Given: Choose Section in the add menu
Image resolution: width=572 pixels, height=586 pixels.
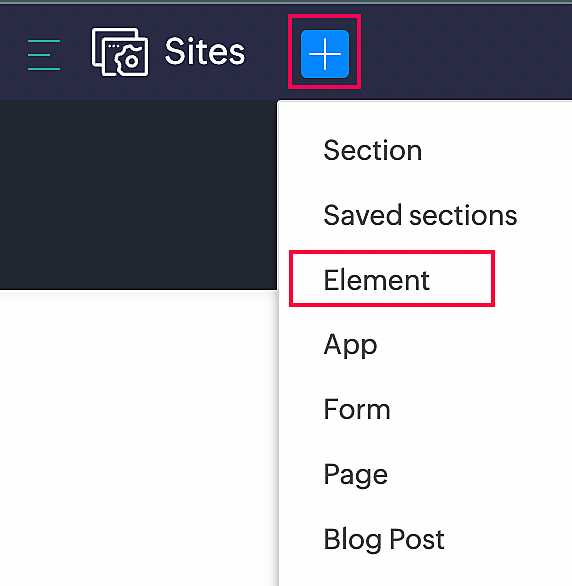Looking at the screenshot, I should [x=372, y=150].
